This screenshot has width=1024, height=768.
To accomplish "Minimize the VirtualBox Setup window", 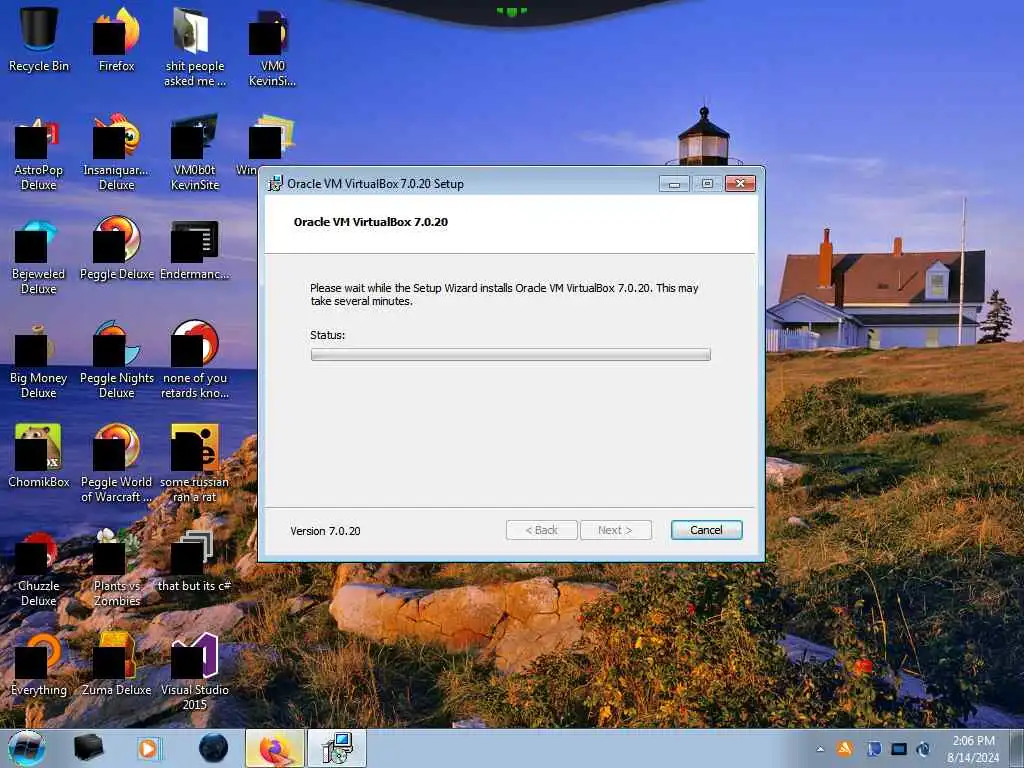I will (674, 184).
